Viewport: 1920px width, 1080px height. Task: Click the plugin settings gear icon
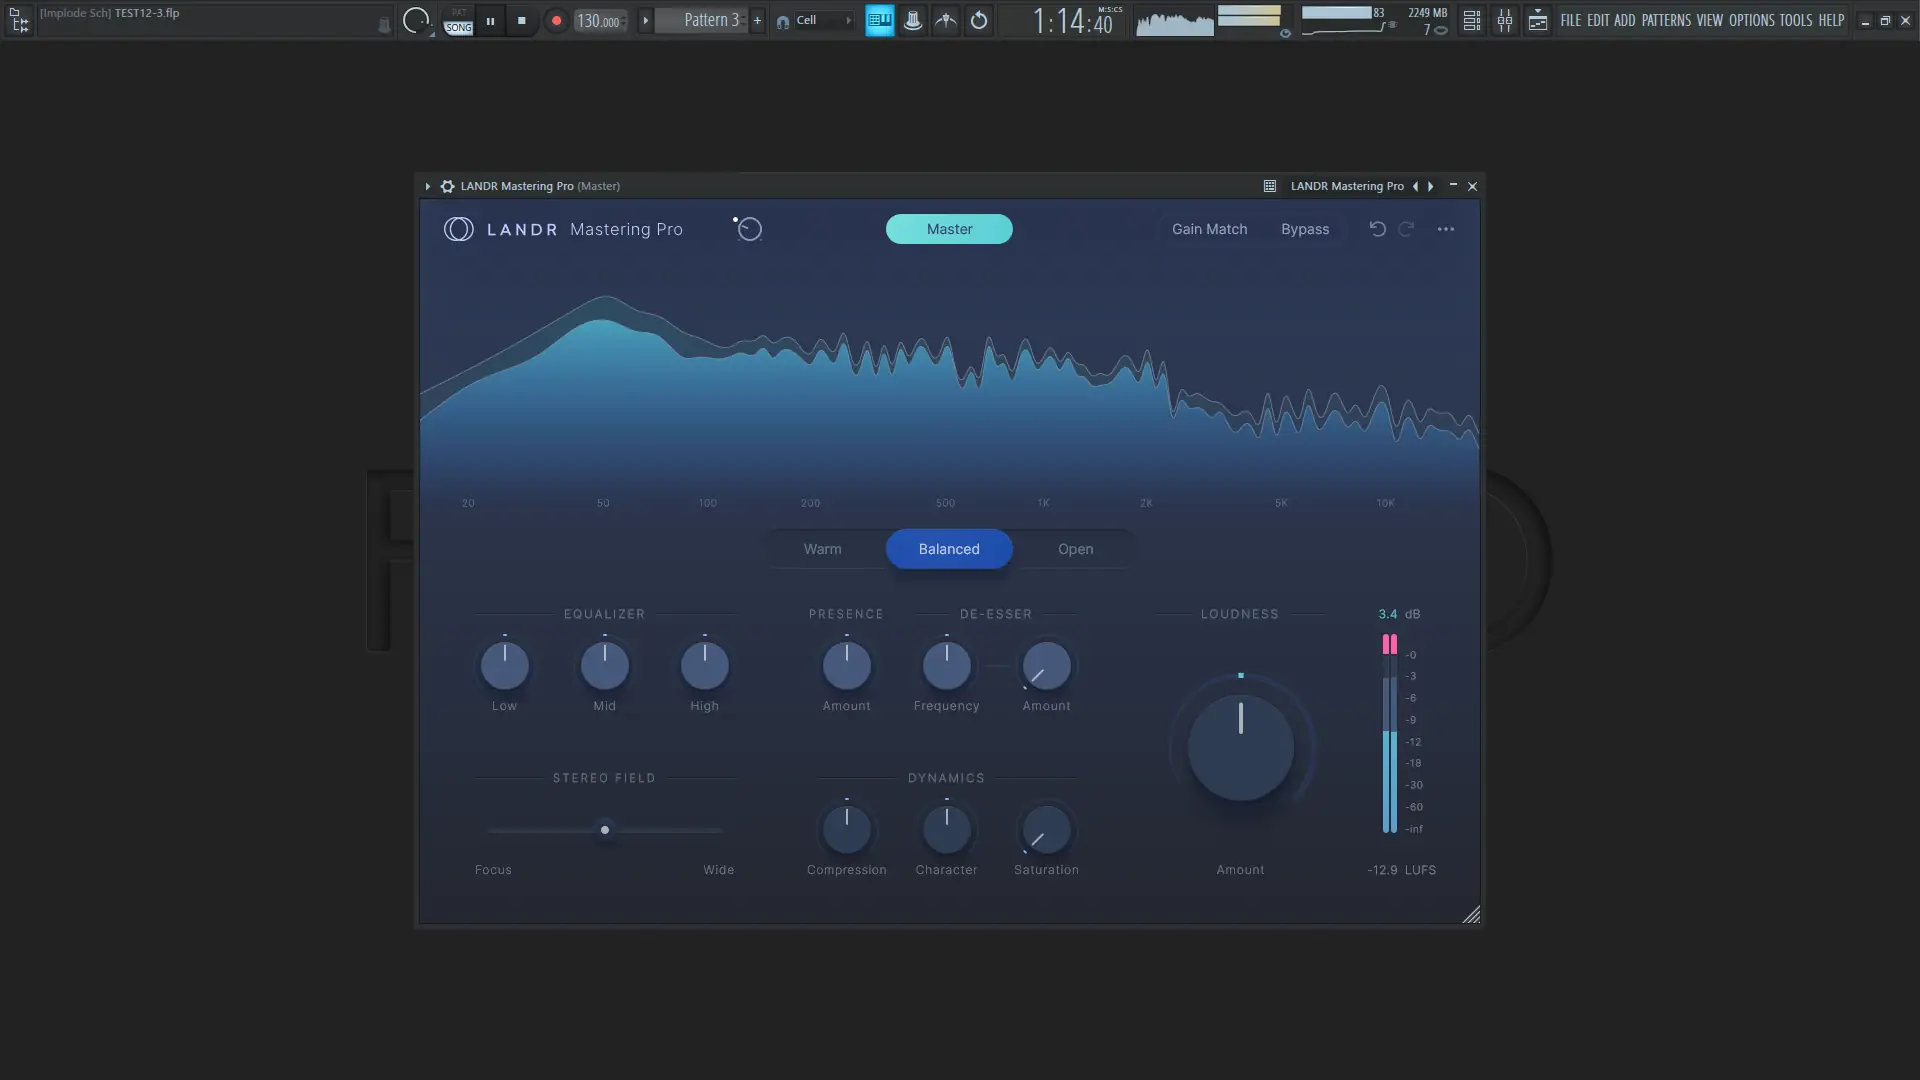[x=447, y=186]
